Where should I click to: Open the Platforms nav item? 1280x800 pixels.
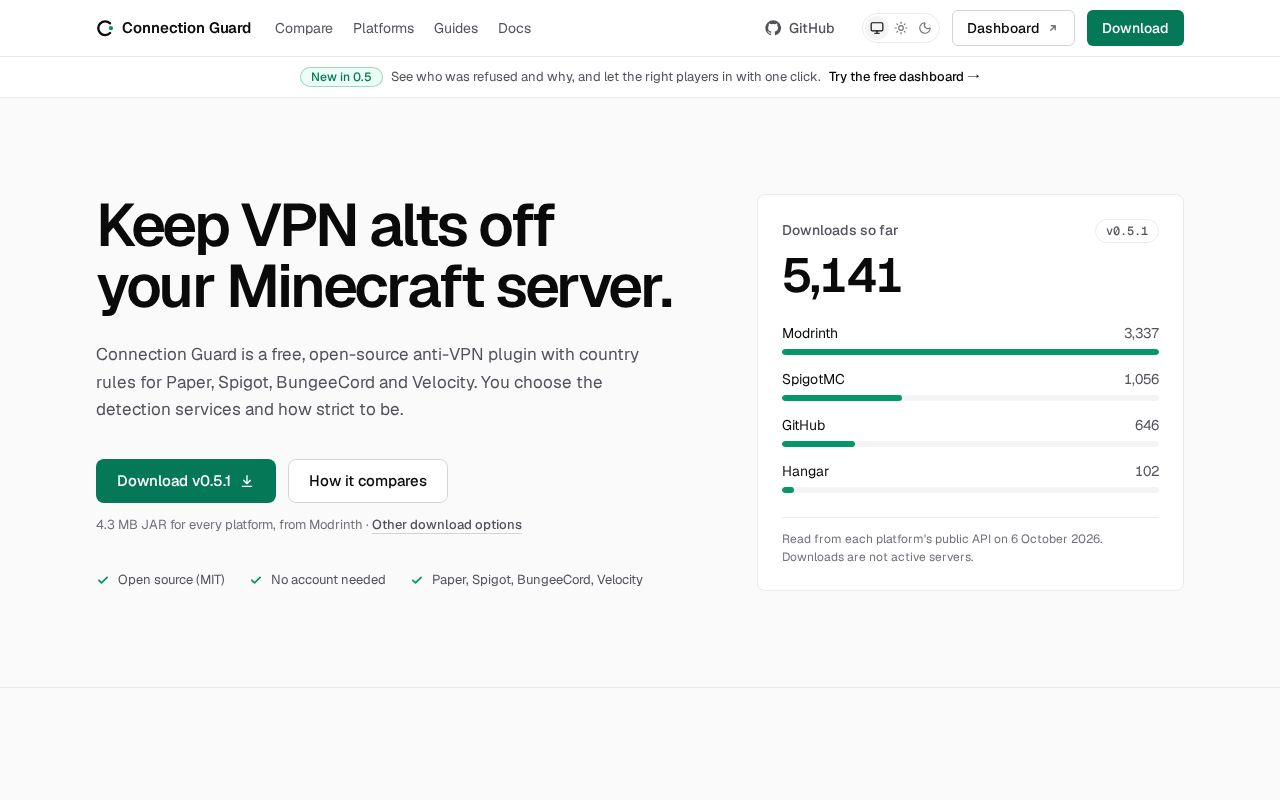point(383,28)
